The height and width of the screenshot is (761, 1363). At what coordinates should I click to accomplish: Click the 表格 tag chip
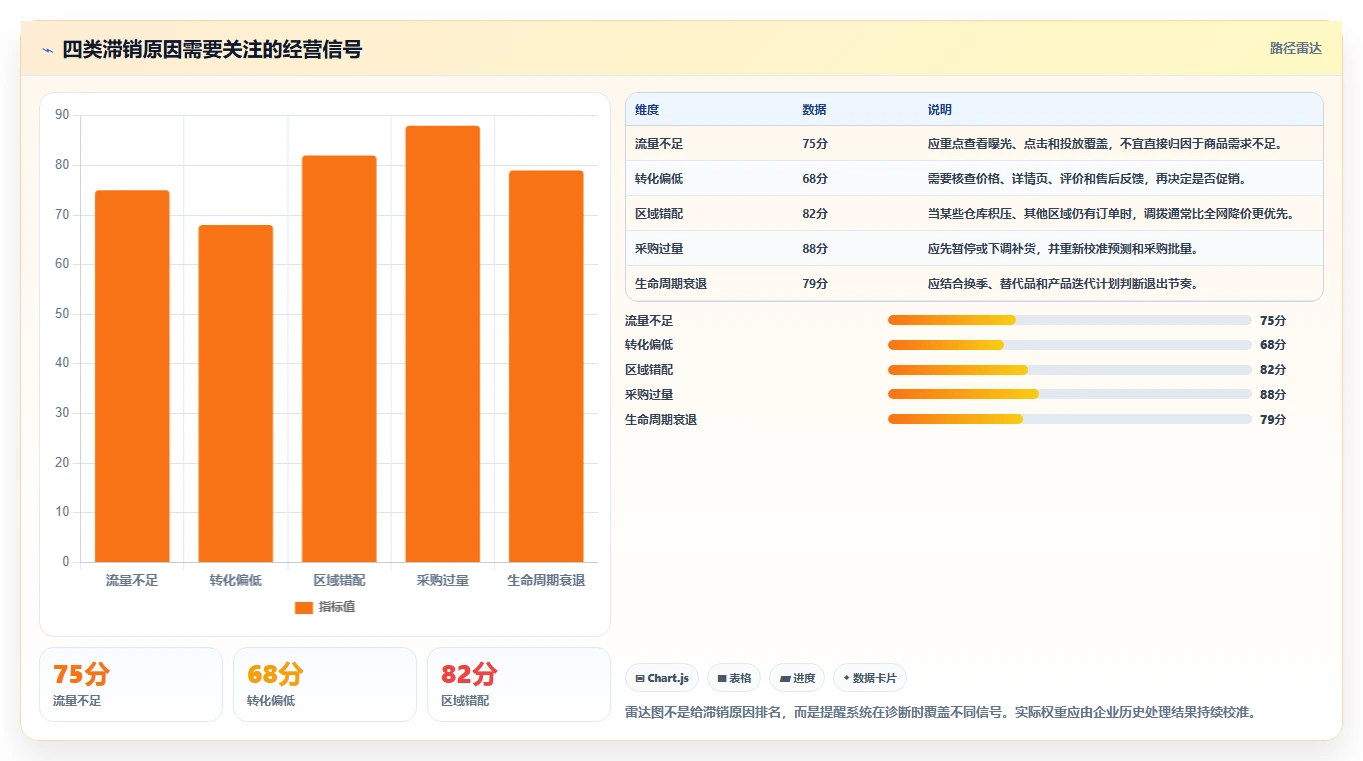coord(734,678)
